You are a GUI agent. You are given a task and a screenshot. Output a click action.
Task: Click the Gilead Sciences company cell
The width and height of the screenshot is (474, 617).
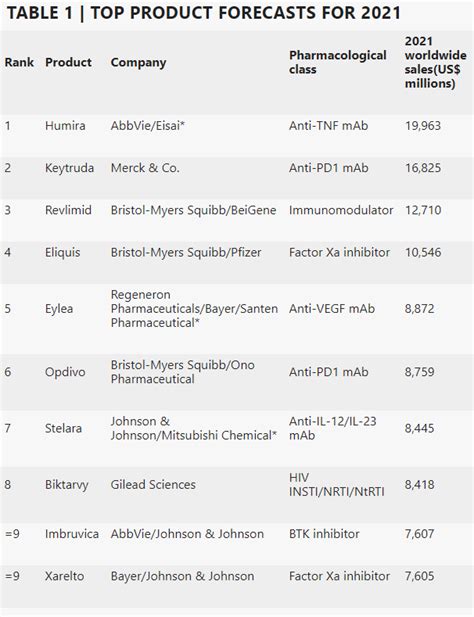(153, 484)
